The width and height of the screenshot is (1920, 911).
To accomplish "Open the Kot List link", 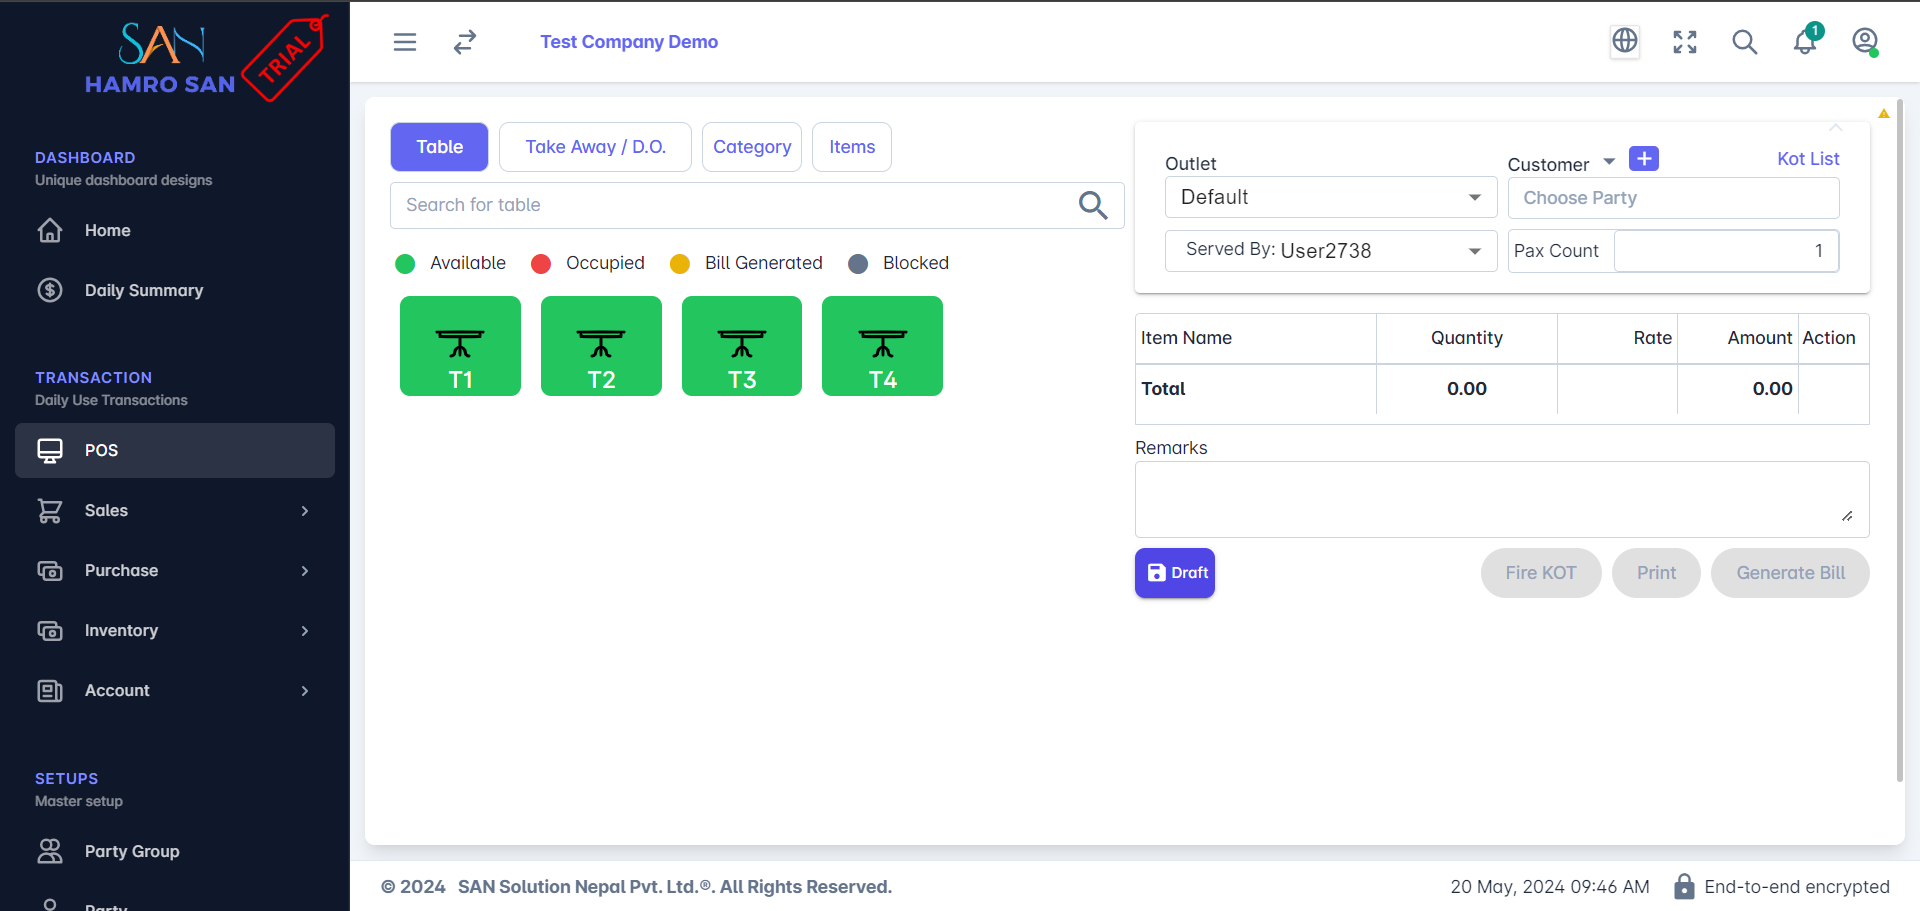I will pos(1808,159).
